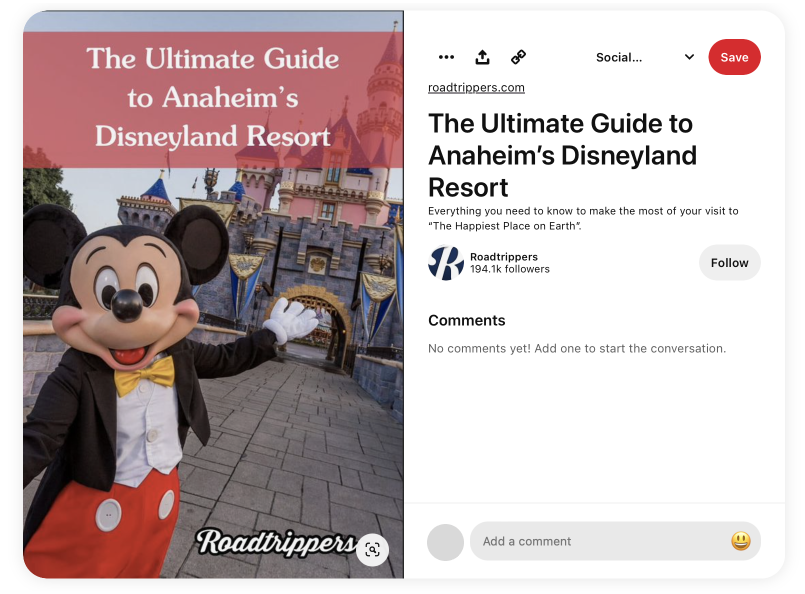Click the red Save button
This screenshot has width=805, height=594.
click(734, 57)
